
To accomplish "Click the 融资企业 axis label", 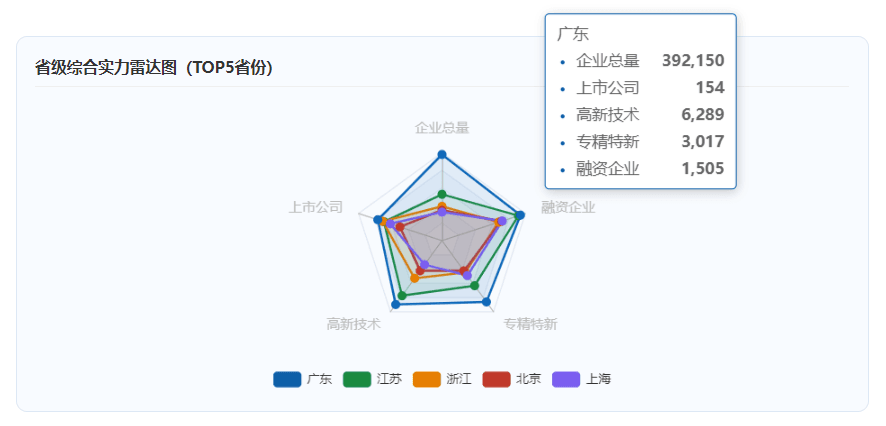I will [568, 207].
